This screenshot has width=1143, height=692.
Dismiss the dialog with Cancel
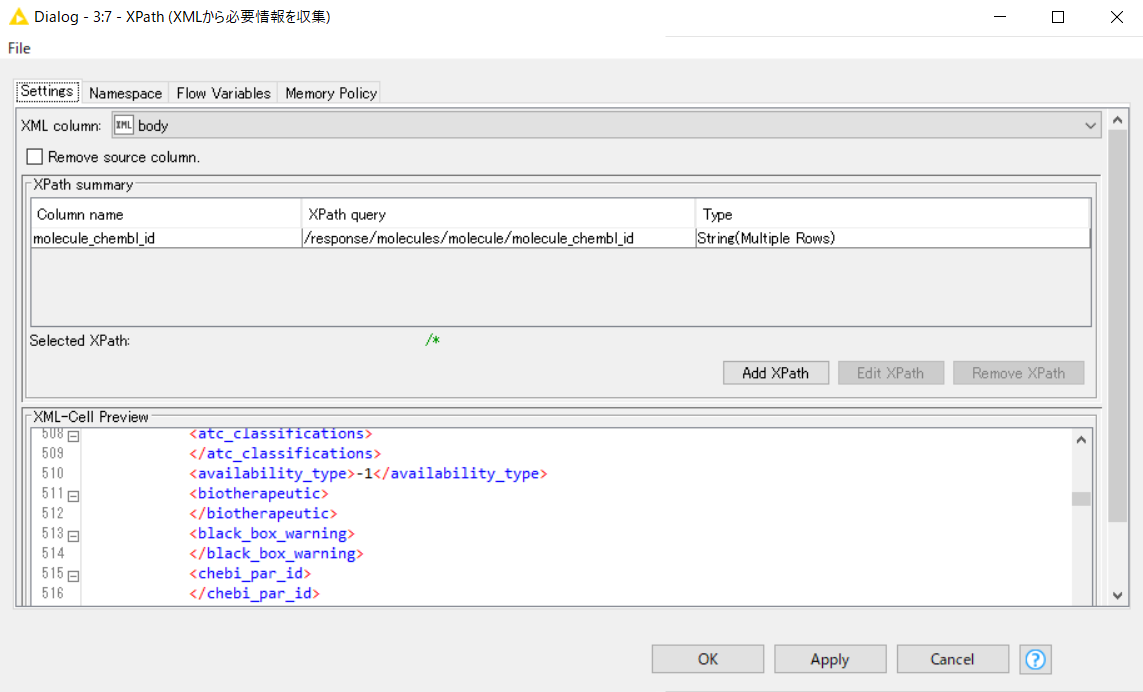(x=952, y=659)
